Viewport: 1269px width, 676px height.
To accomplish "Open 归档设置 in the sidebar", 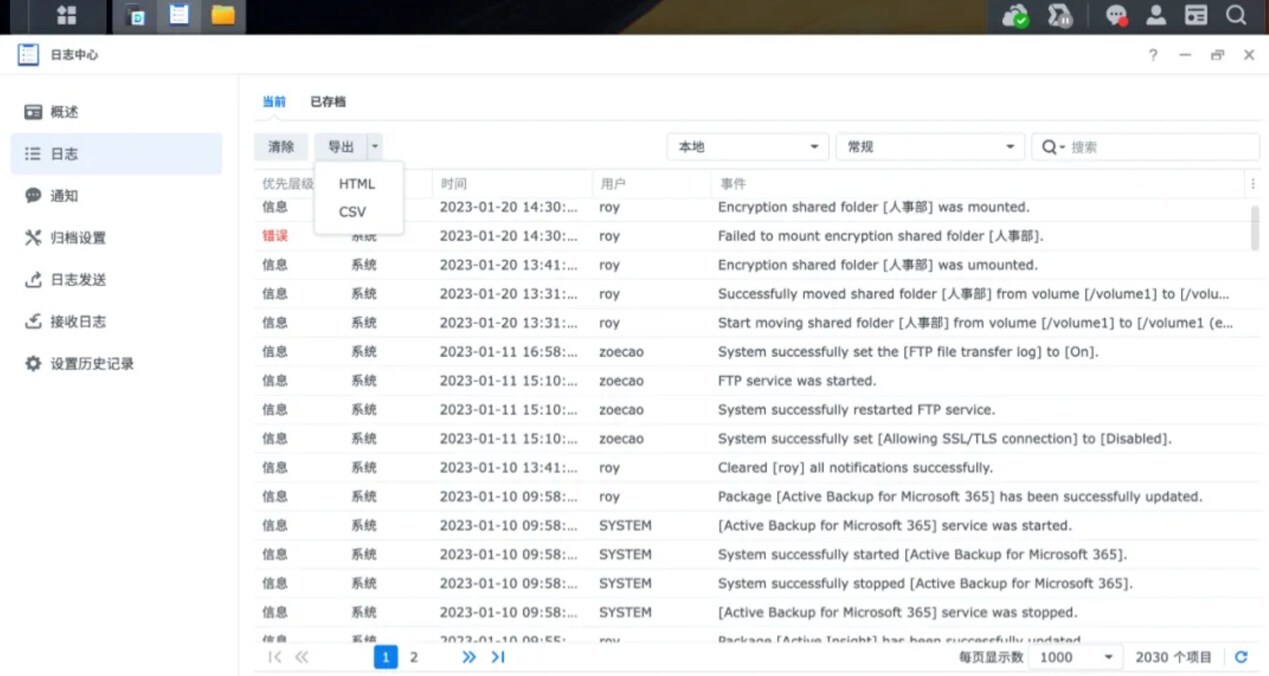I will (x=78, y=238).
